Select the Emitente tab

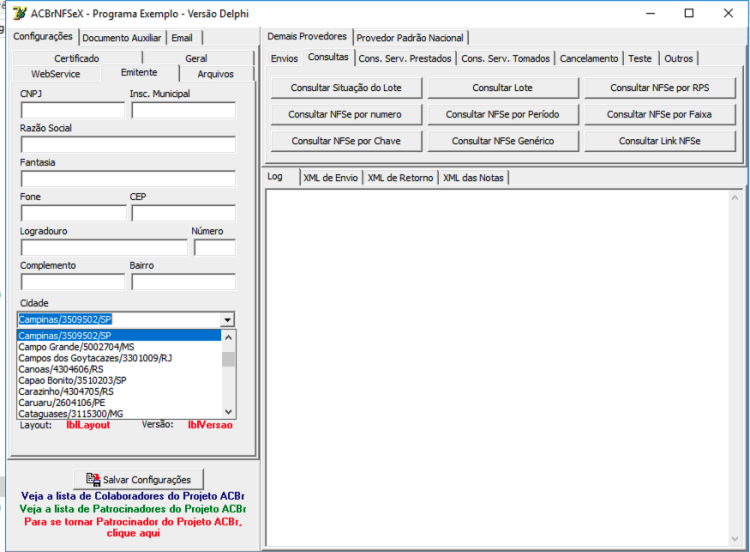(139, 73)
